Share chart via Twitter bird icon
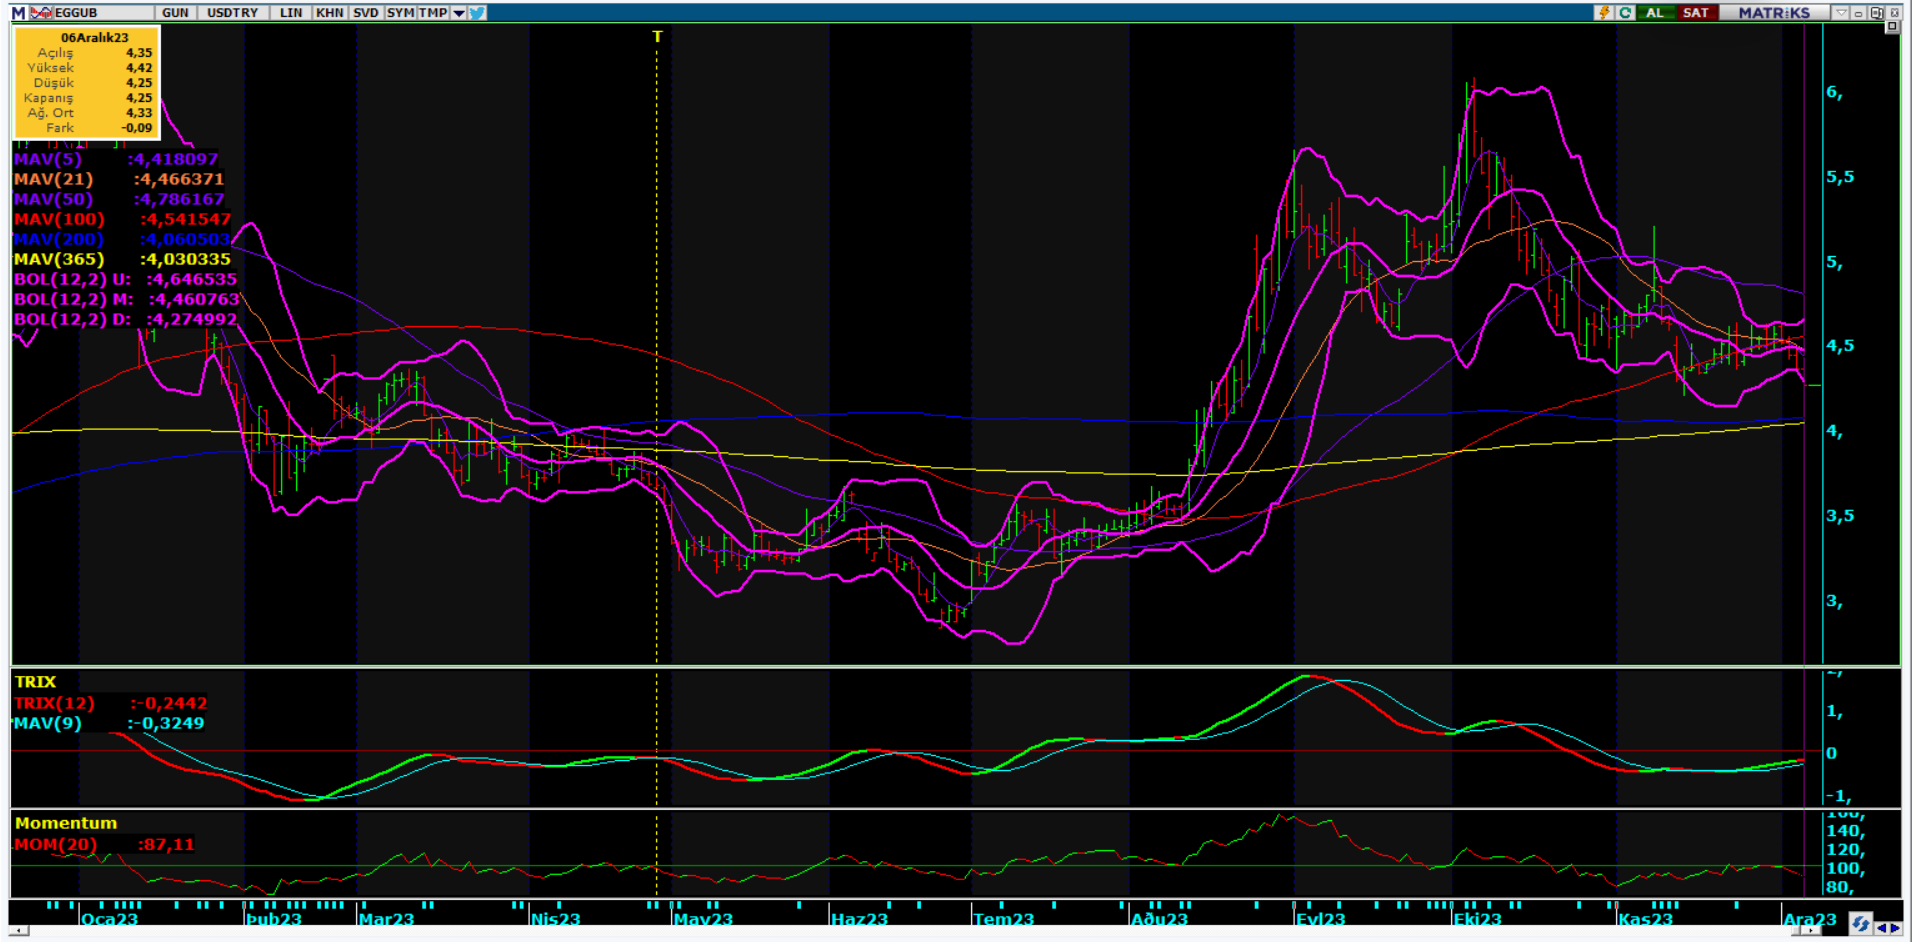This screenshot has width=1912, height=942. coord(477,12)
